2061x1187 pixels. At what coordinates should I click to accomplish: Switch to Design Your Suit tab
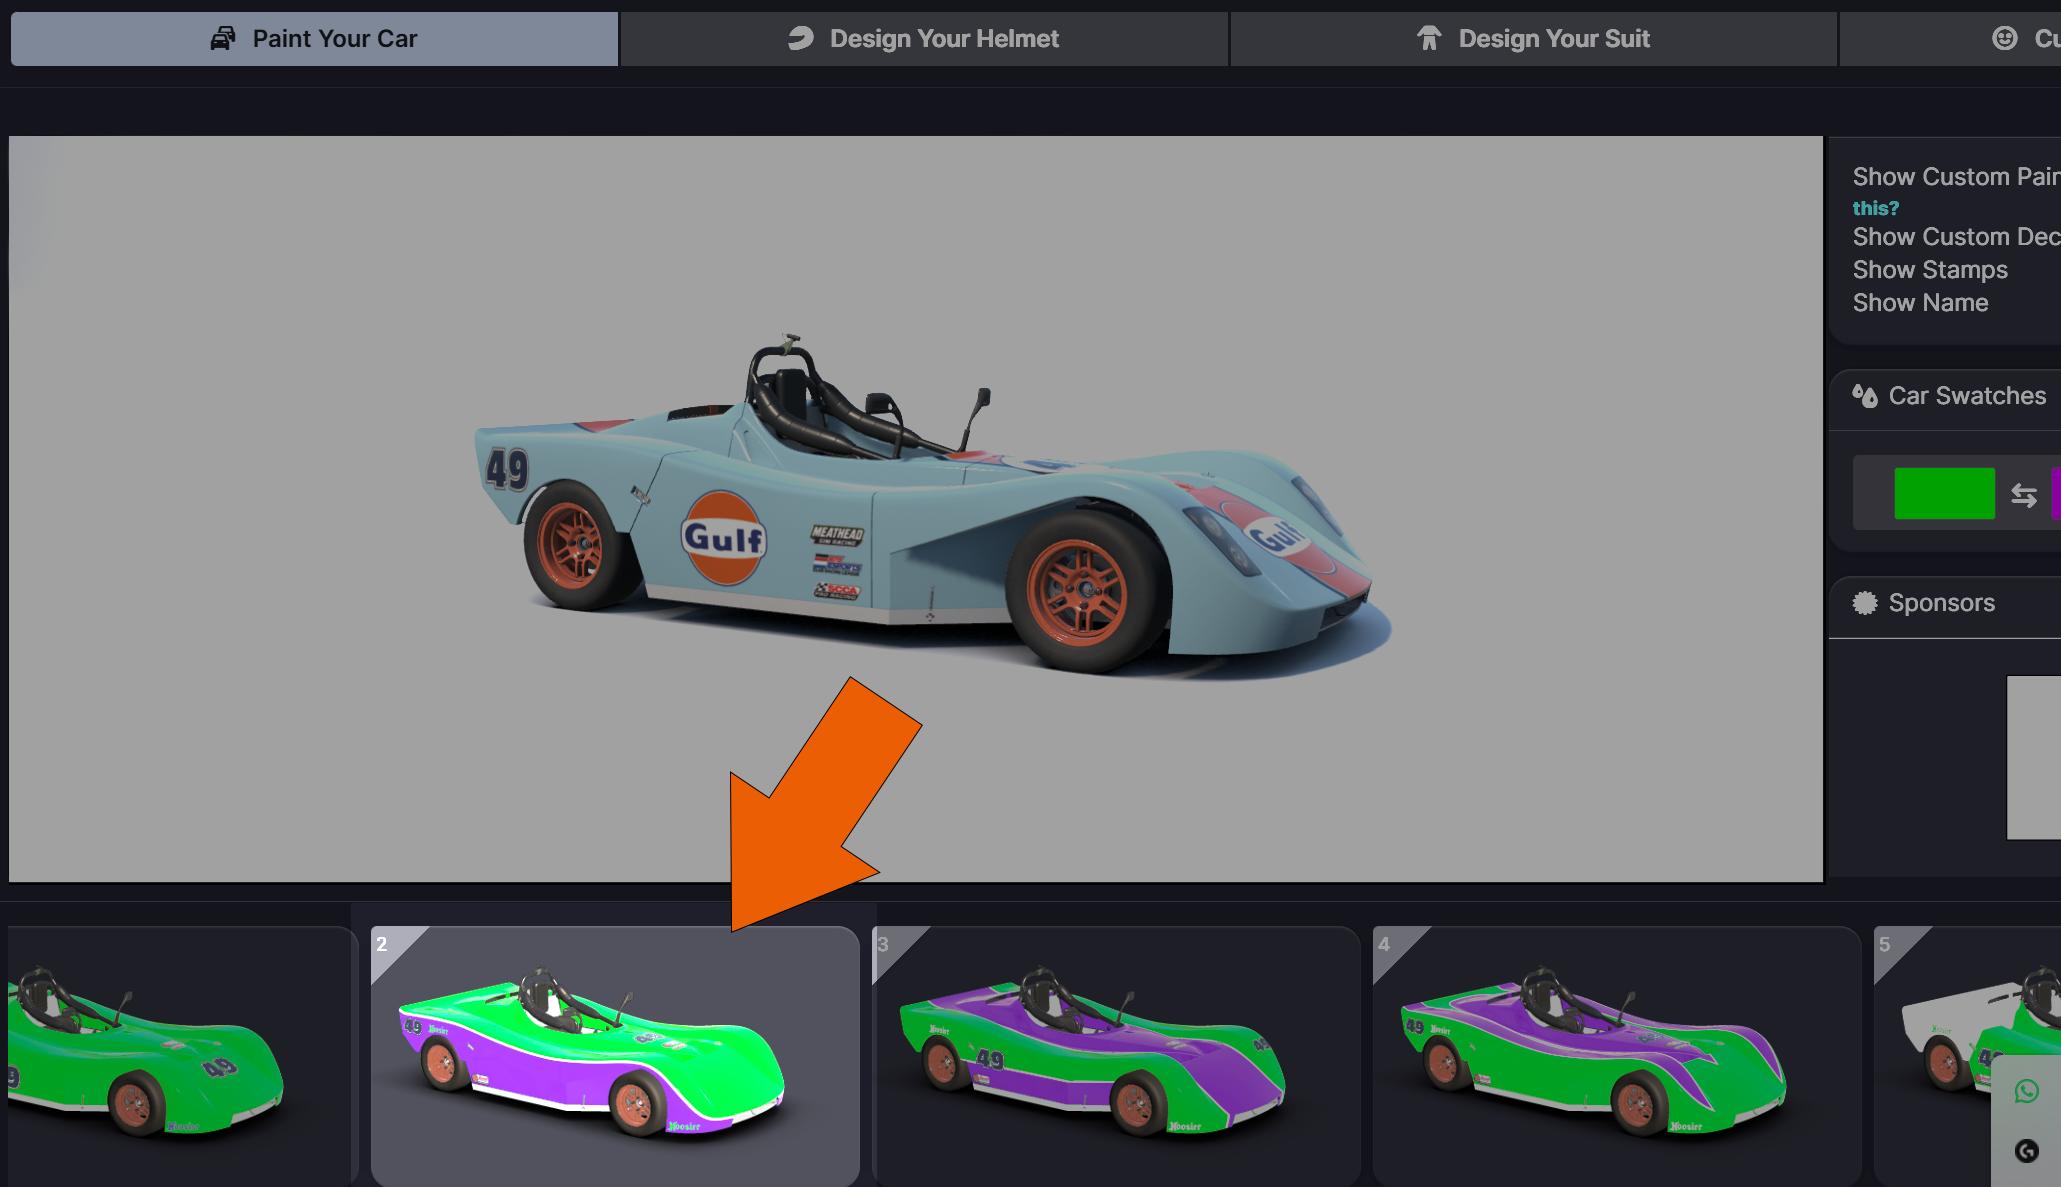pos(1534,39)
